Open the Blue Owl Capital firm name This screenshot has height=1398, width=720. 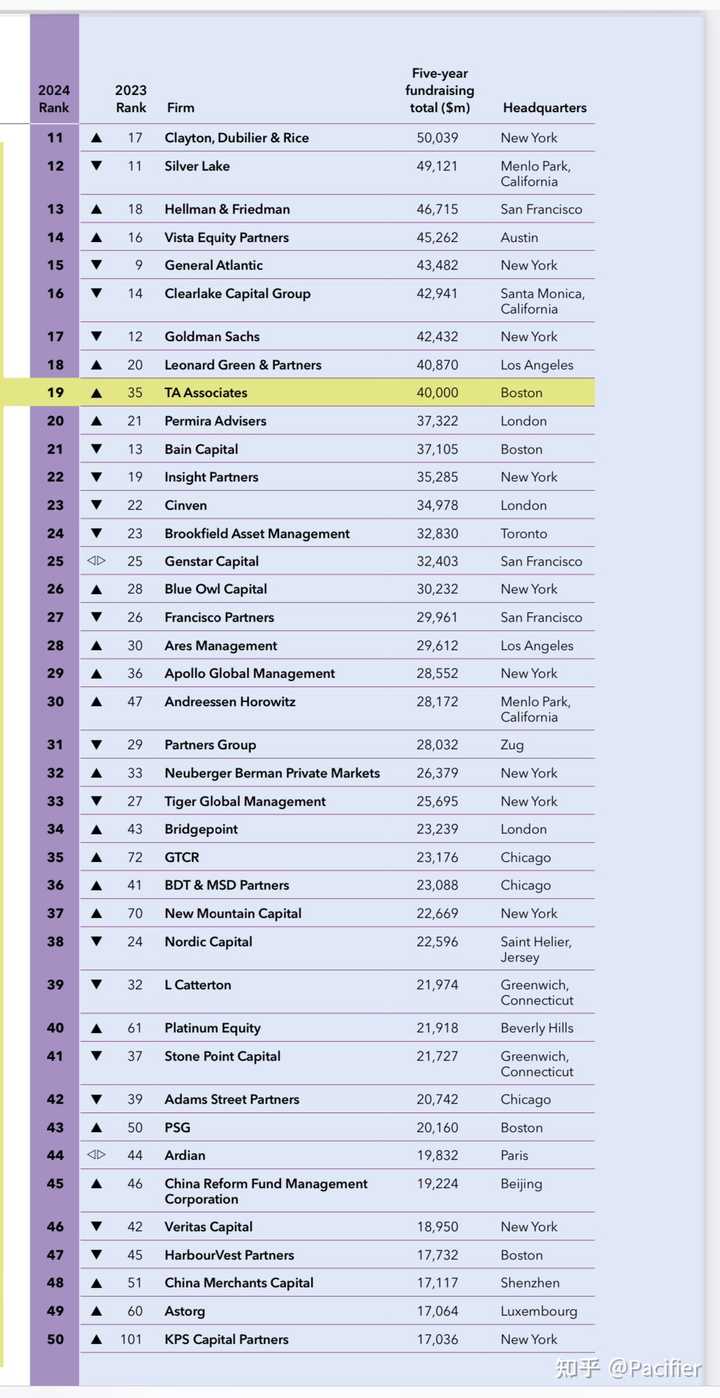click(x=216, y=589)
